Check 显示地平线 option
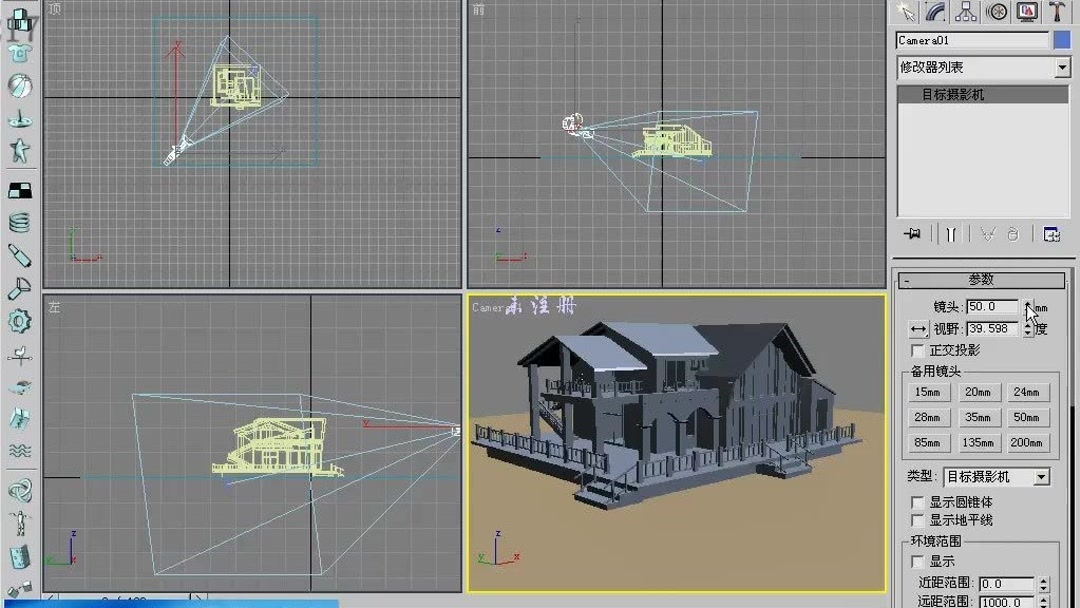Viewport: 1080px width, 608px height. point(917,519)
